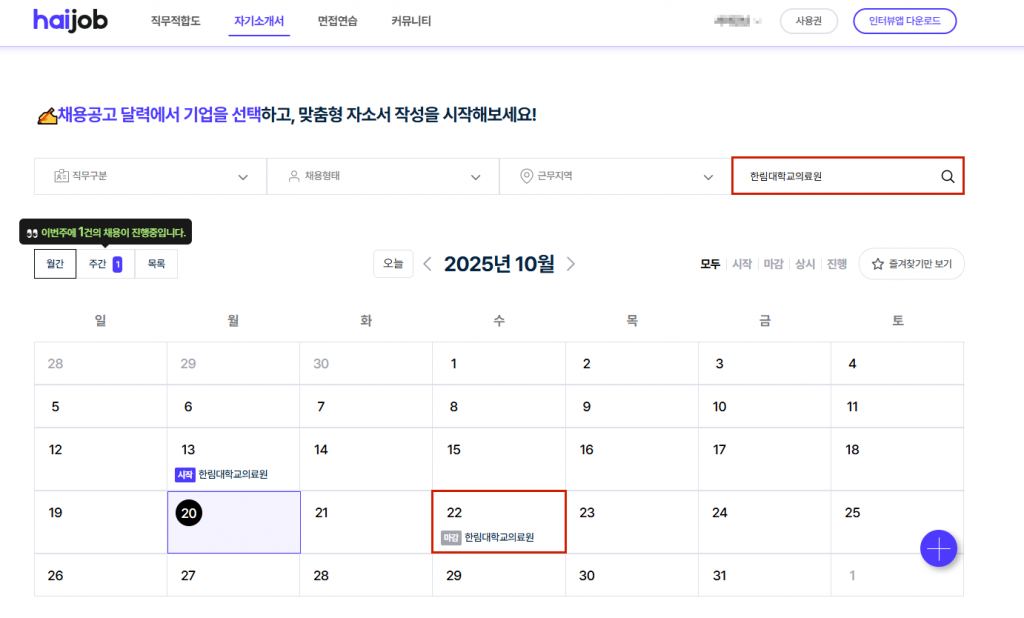
Task: Switch to 주간 weekly view
Action: point(105,264)
